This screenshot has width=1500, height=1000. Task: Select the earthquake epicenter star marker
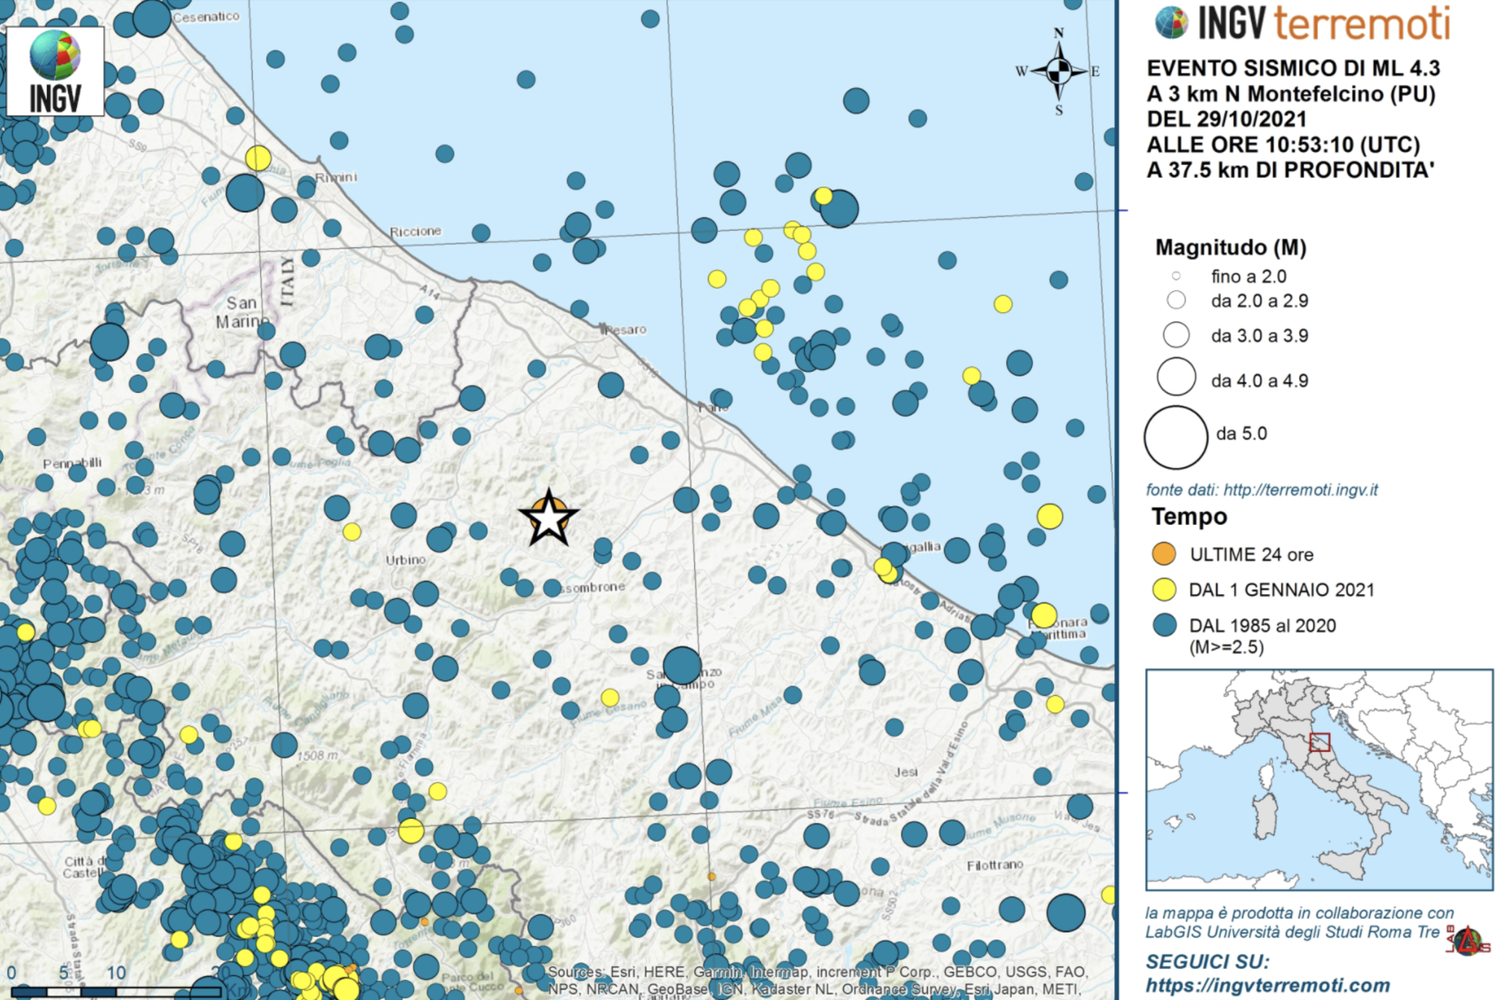[548, 519]
